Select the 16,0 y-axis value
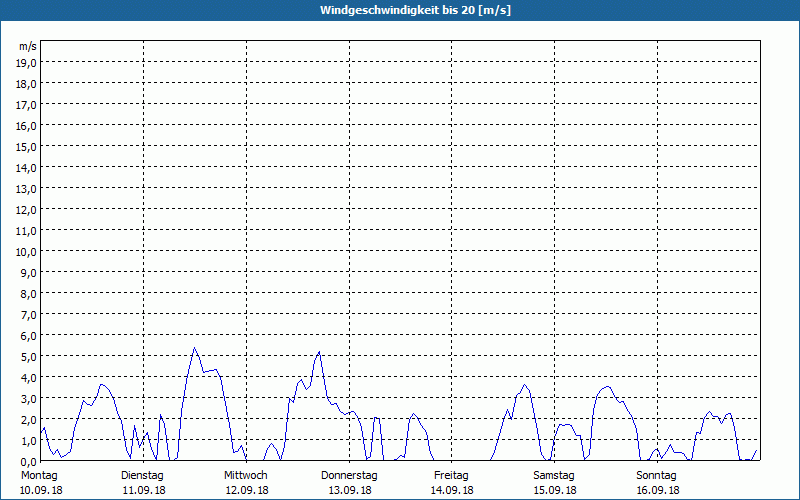Viewport: 800px width, 500px height. coord(26,126)
